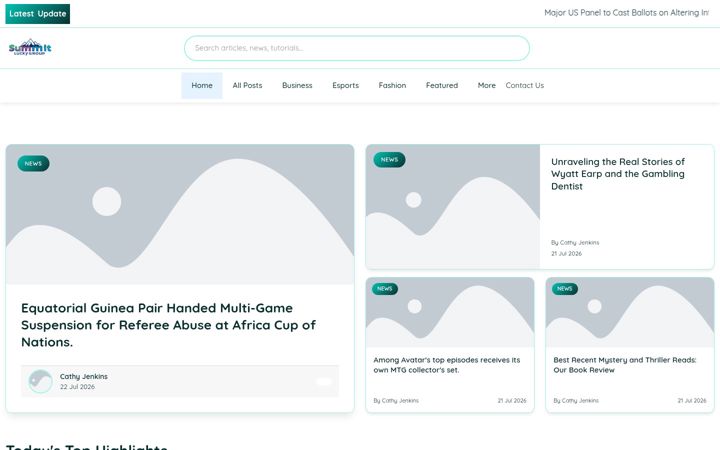This screenshot has height=450, width=720.
Task: Click Cathy Jenkins author avatar icon
Action: pyautogui.click(x=40, y=381)
